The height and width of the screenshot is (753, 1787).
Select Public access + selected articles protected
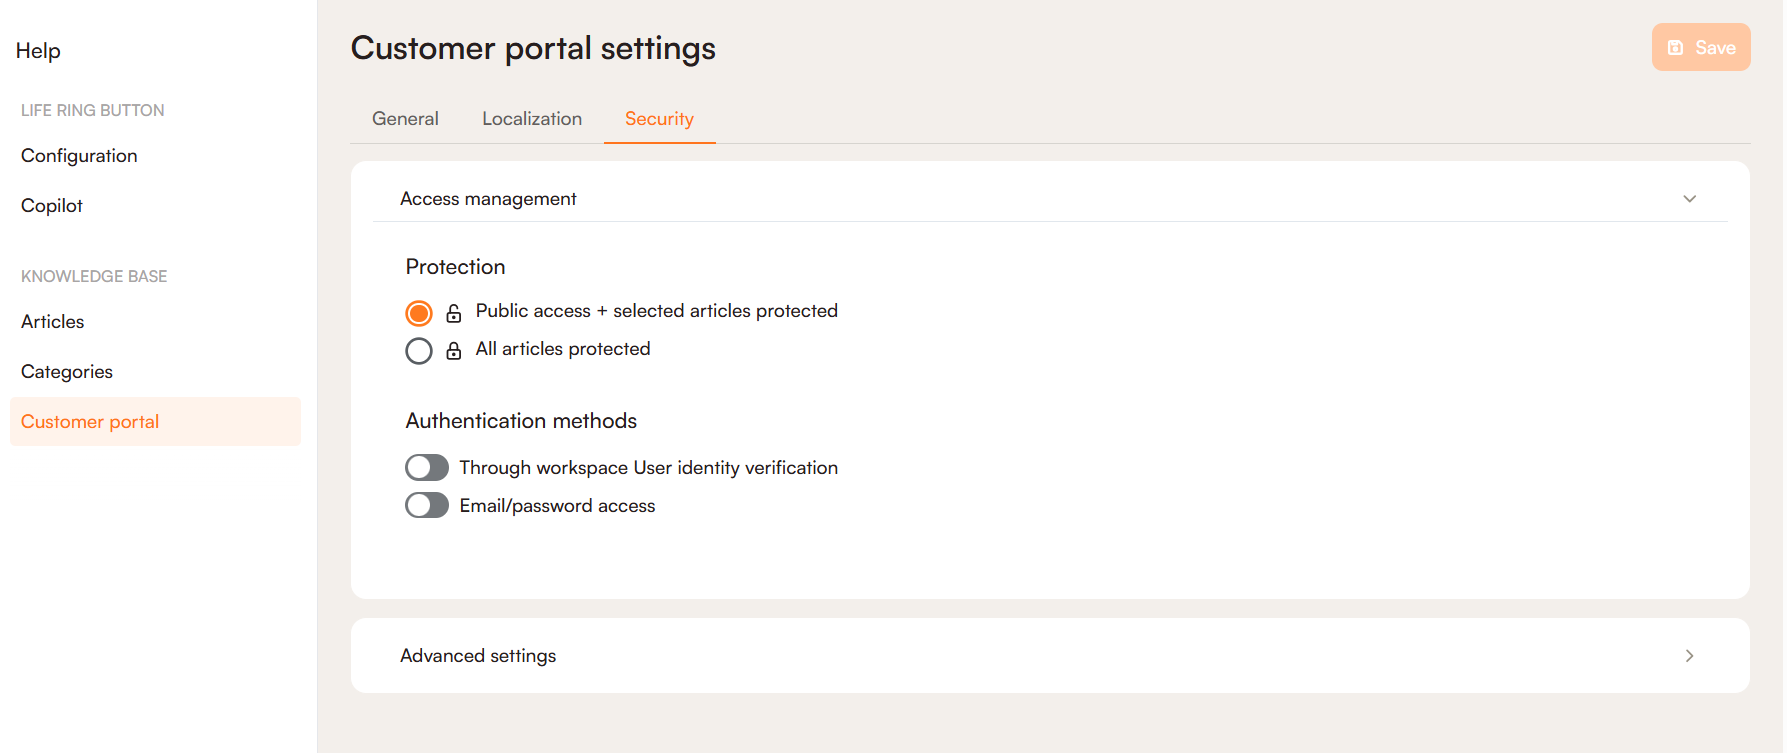(x=419, y=313)
